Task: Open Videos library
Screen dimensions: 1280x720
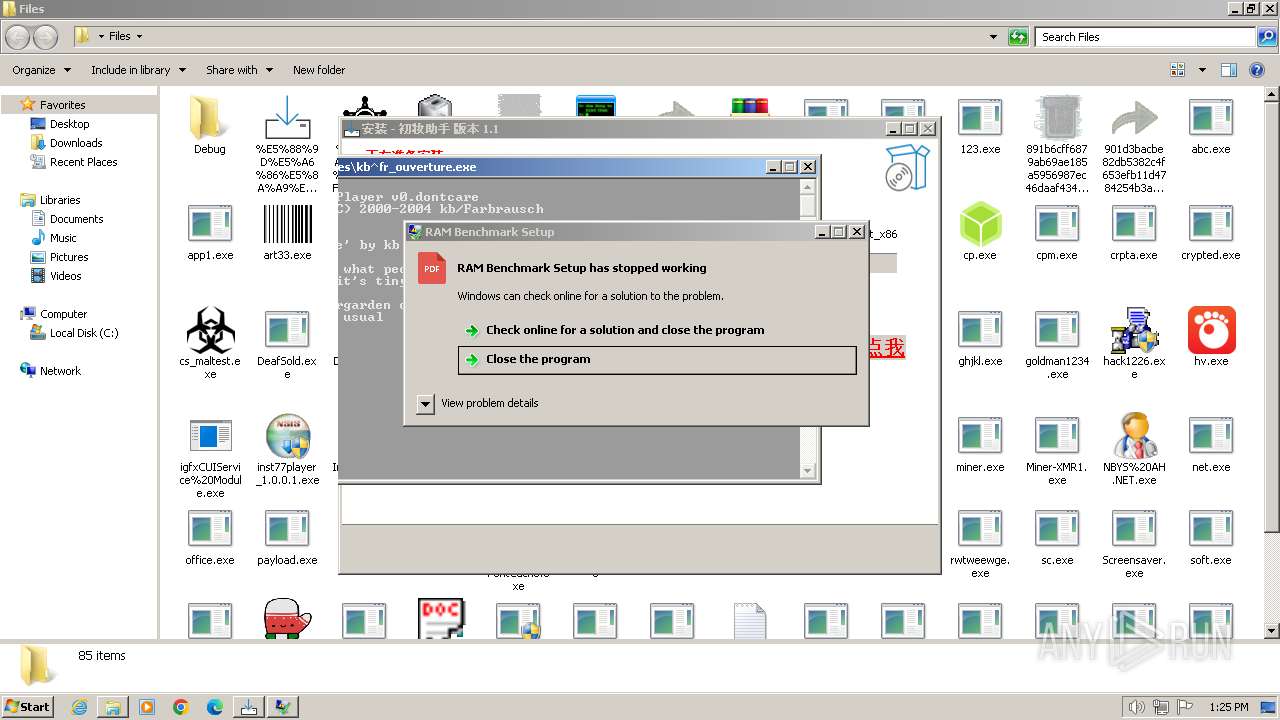Action: click(x=65, y=276)
